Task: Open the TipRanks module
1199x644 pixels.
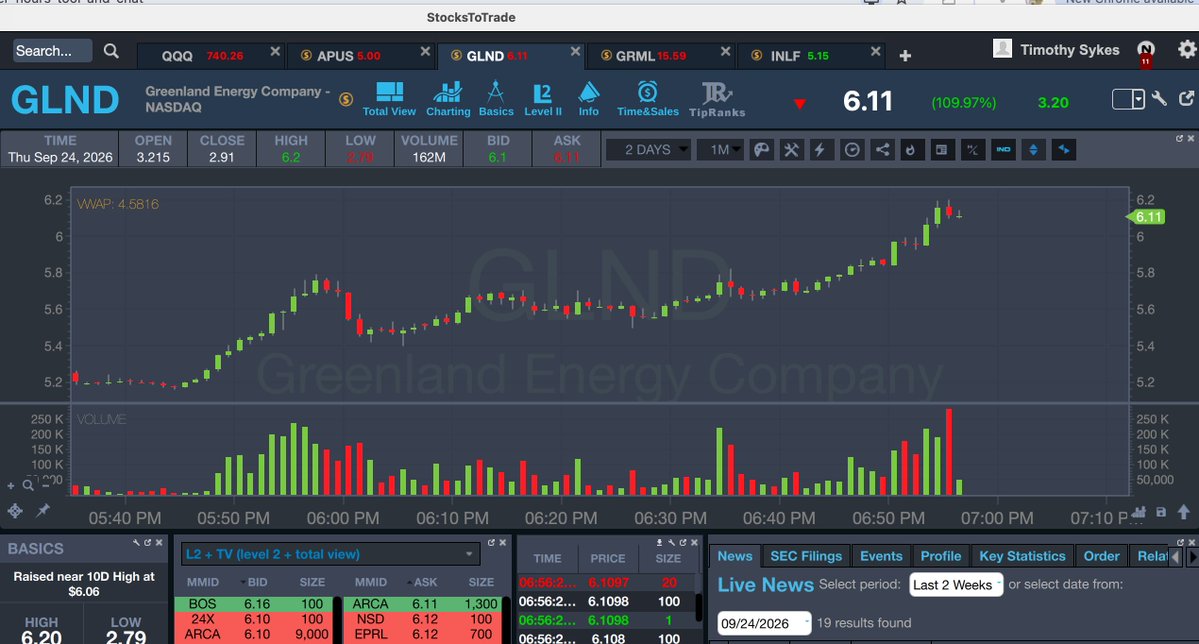Action: [716, 99]
